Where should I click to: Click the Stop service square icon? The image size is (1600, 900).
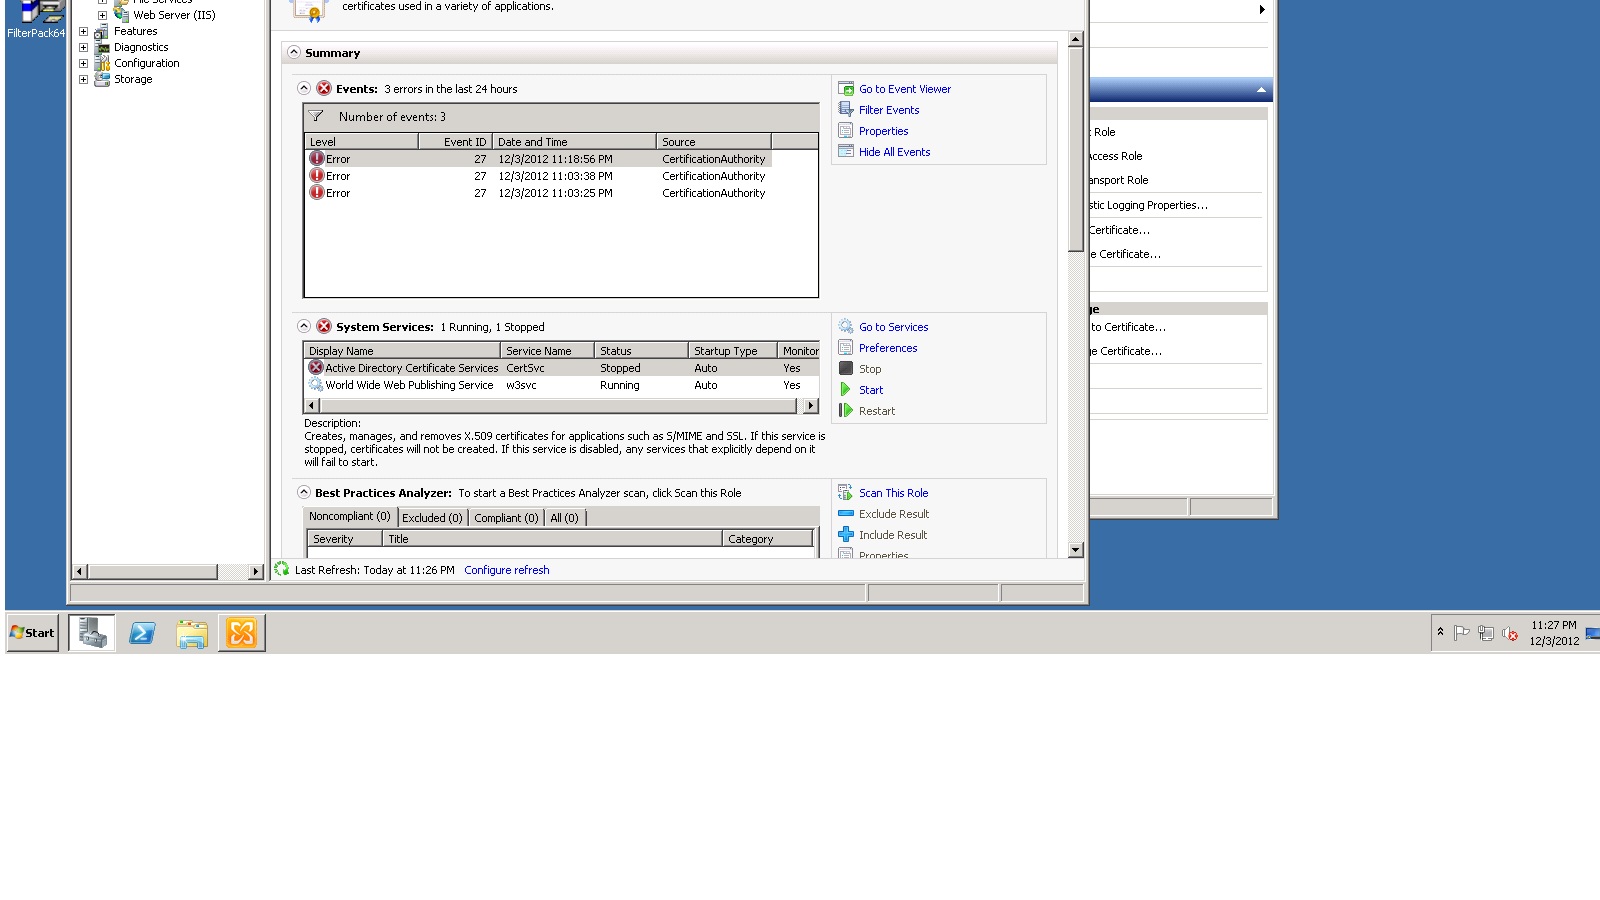pos(846,369)
